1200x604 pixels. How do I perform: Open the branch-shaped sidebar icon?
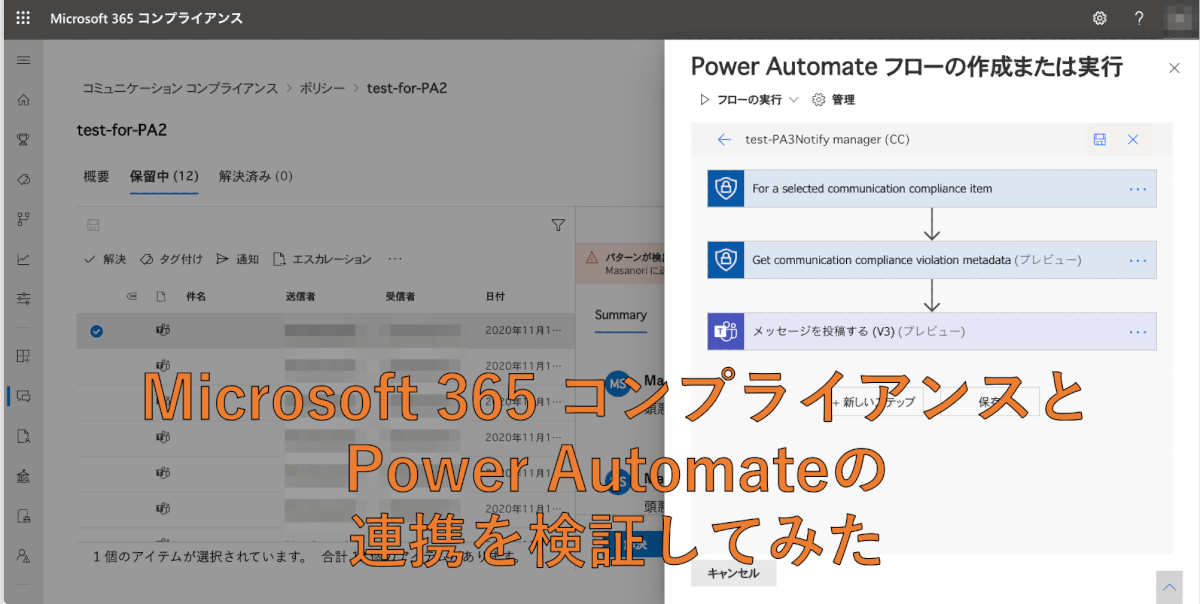coord(23,219)
